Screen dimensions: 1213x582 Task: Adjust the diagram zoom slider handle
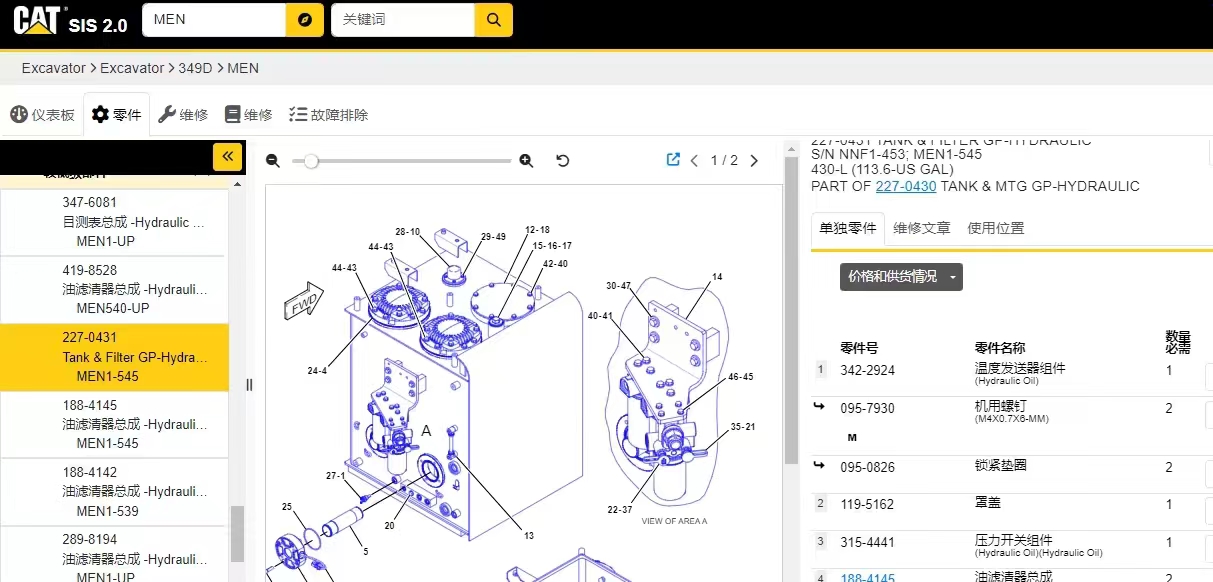[311, 161]
